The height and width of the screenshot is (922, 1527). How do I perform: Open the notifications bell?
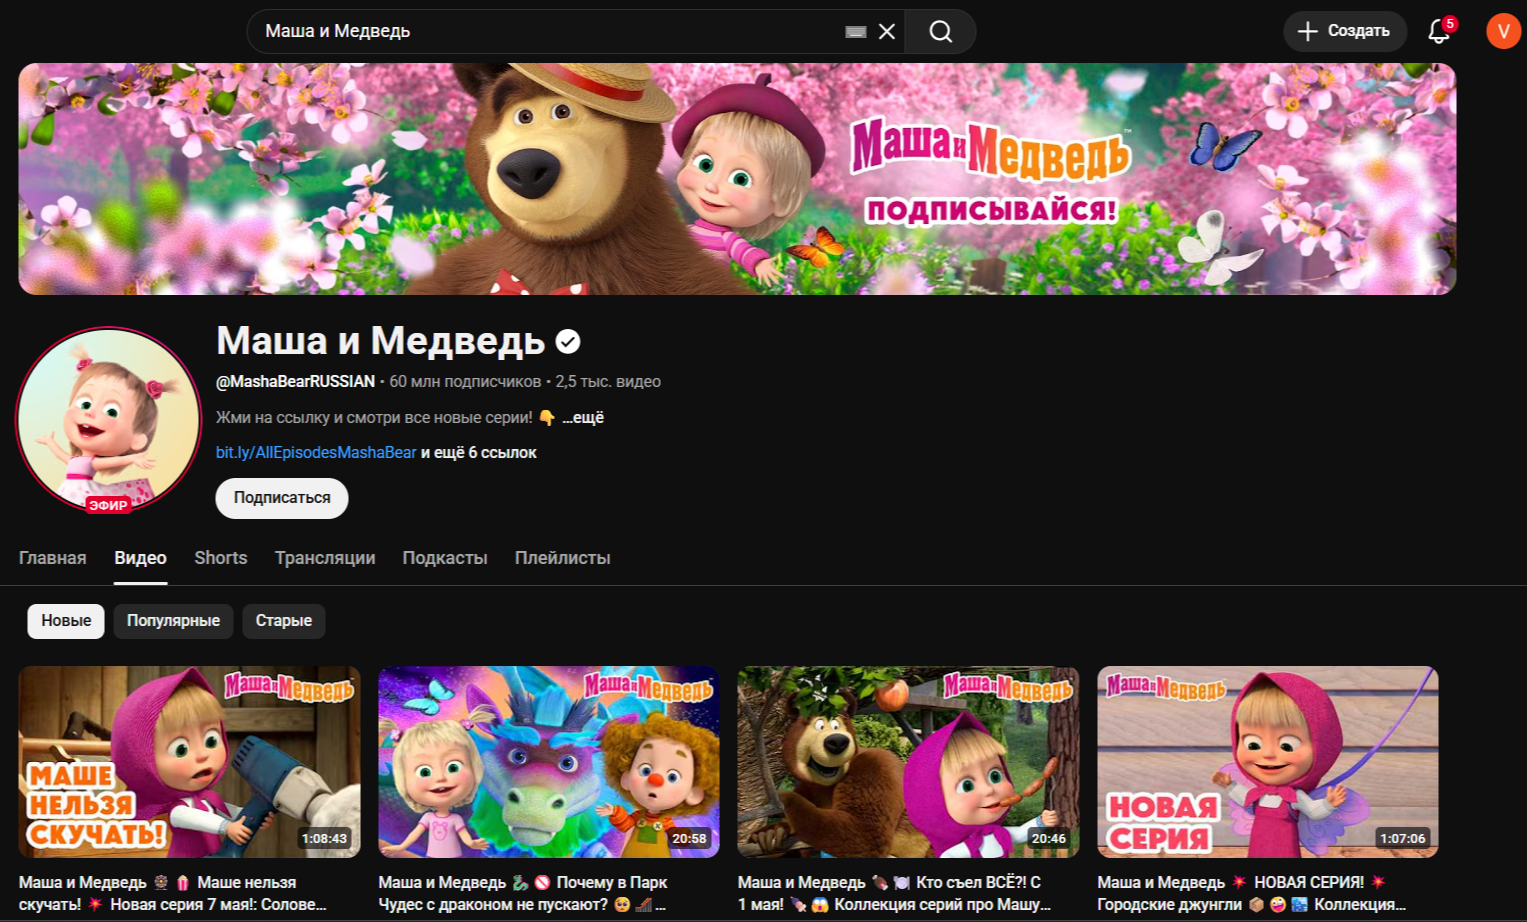point(1440,31)
